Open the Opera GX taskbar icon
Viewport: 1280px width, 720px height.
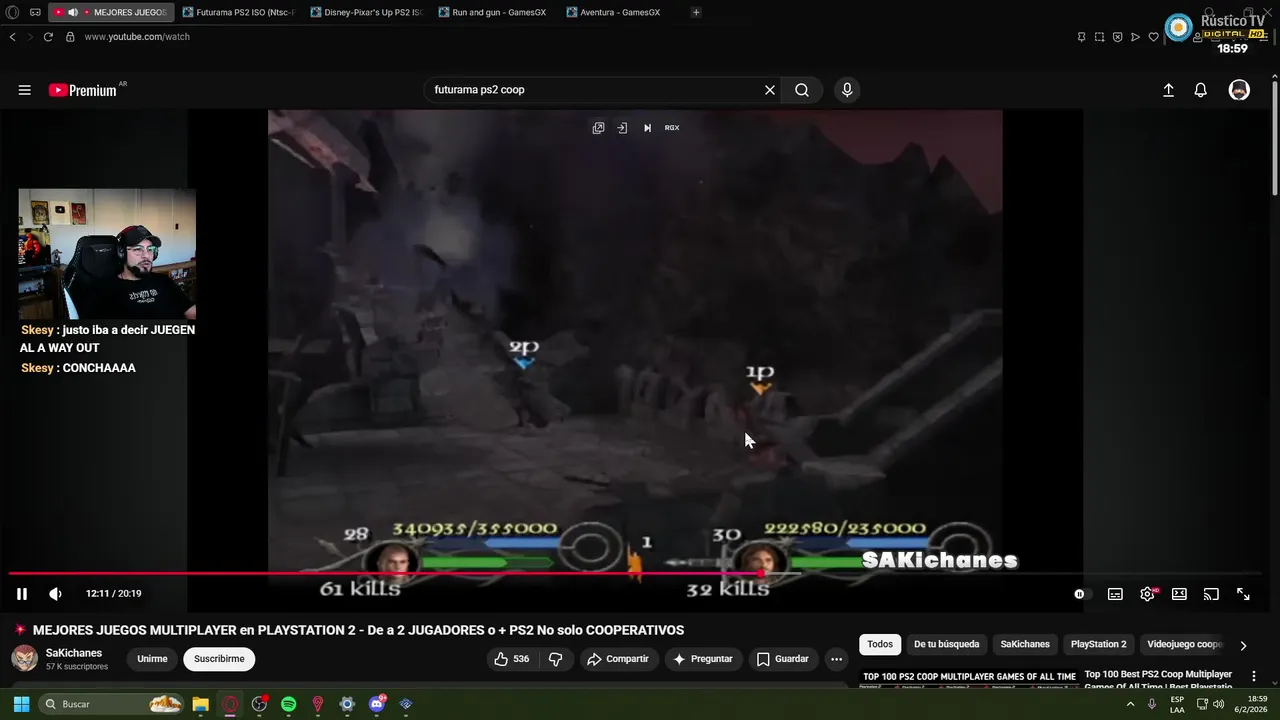click(230, 704)
